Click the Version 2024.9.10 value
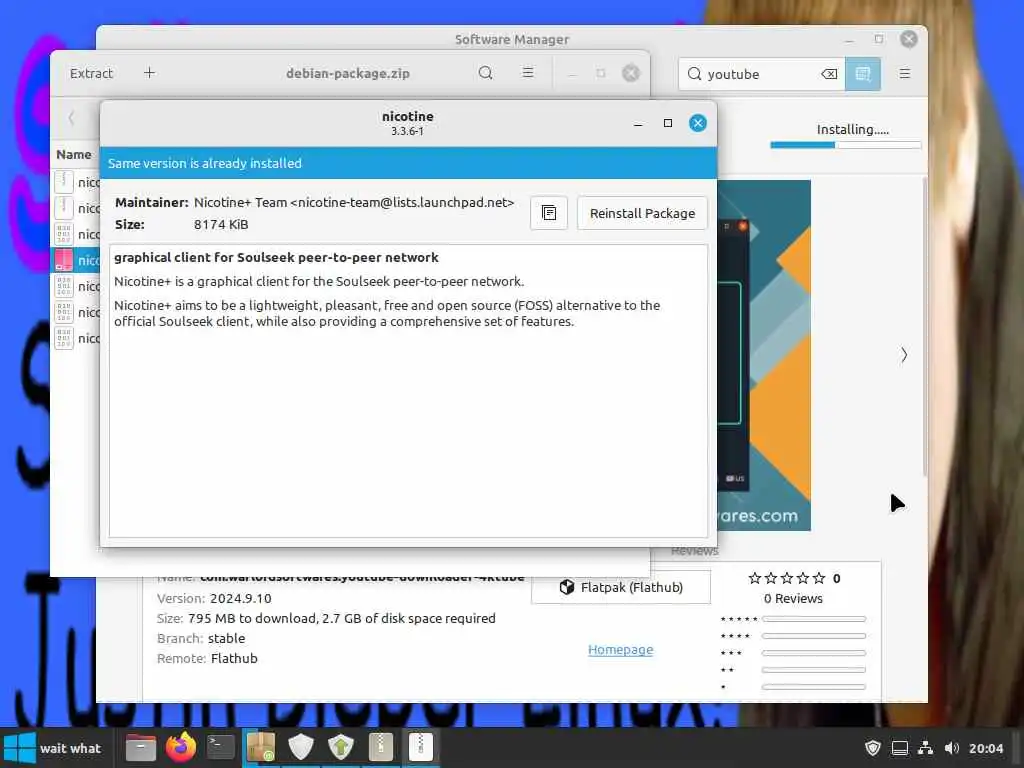This screenshot has width=1024, height=768. [x=240, y=598]
